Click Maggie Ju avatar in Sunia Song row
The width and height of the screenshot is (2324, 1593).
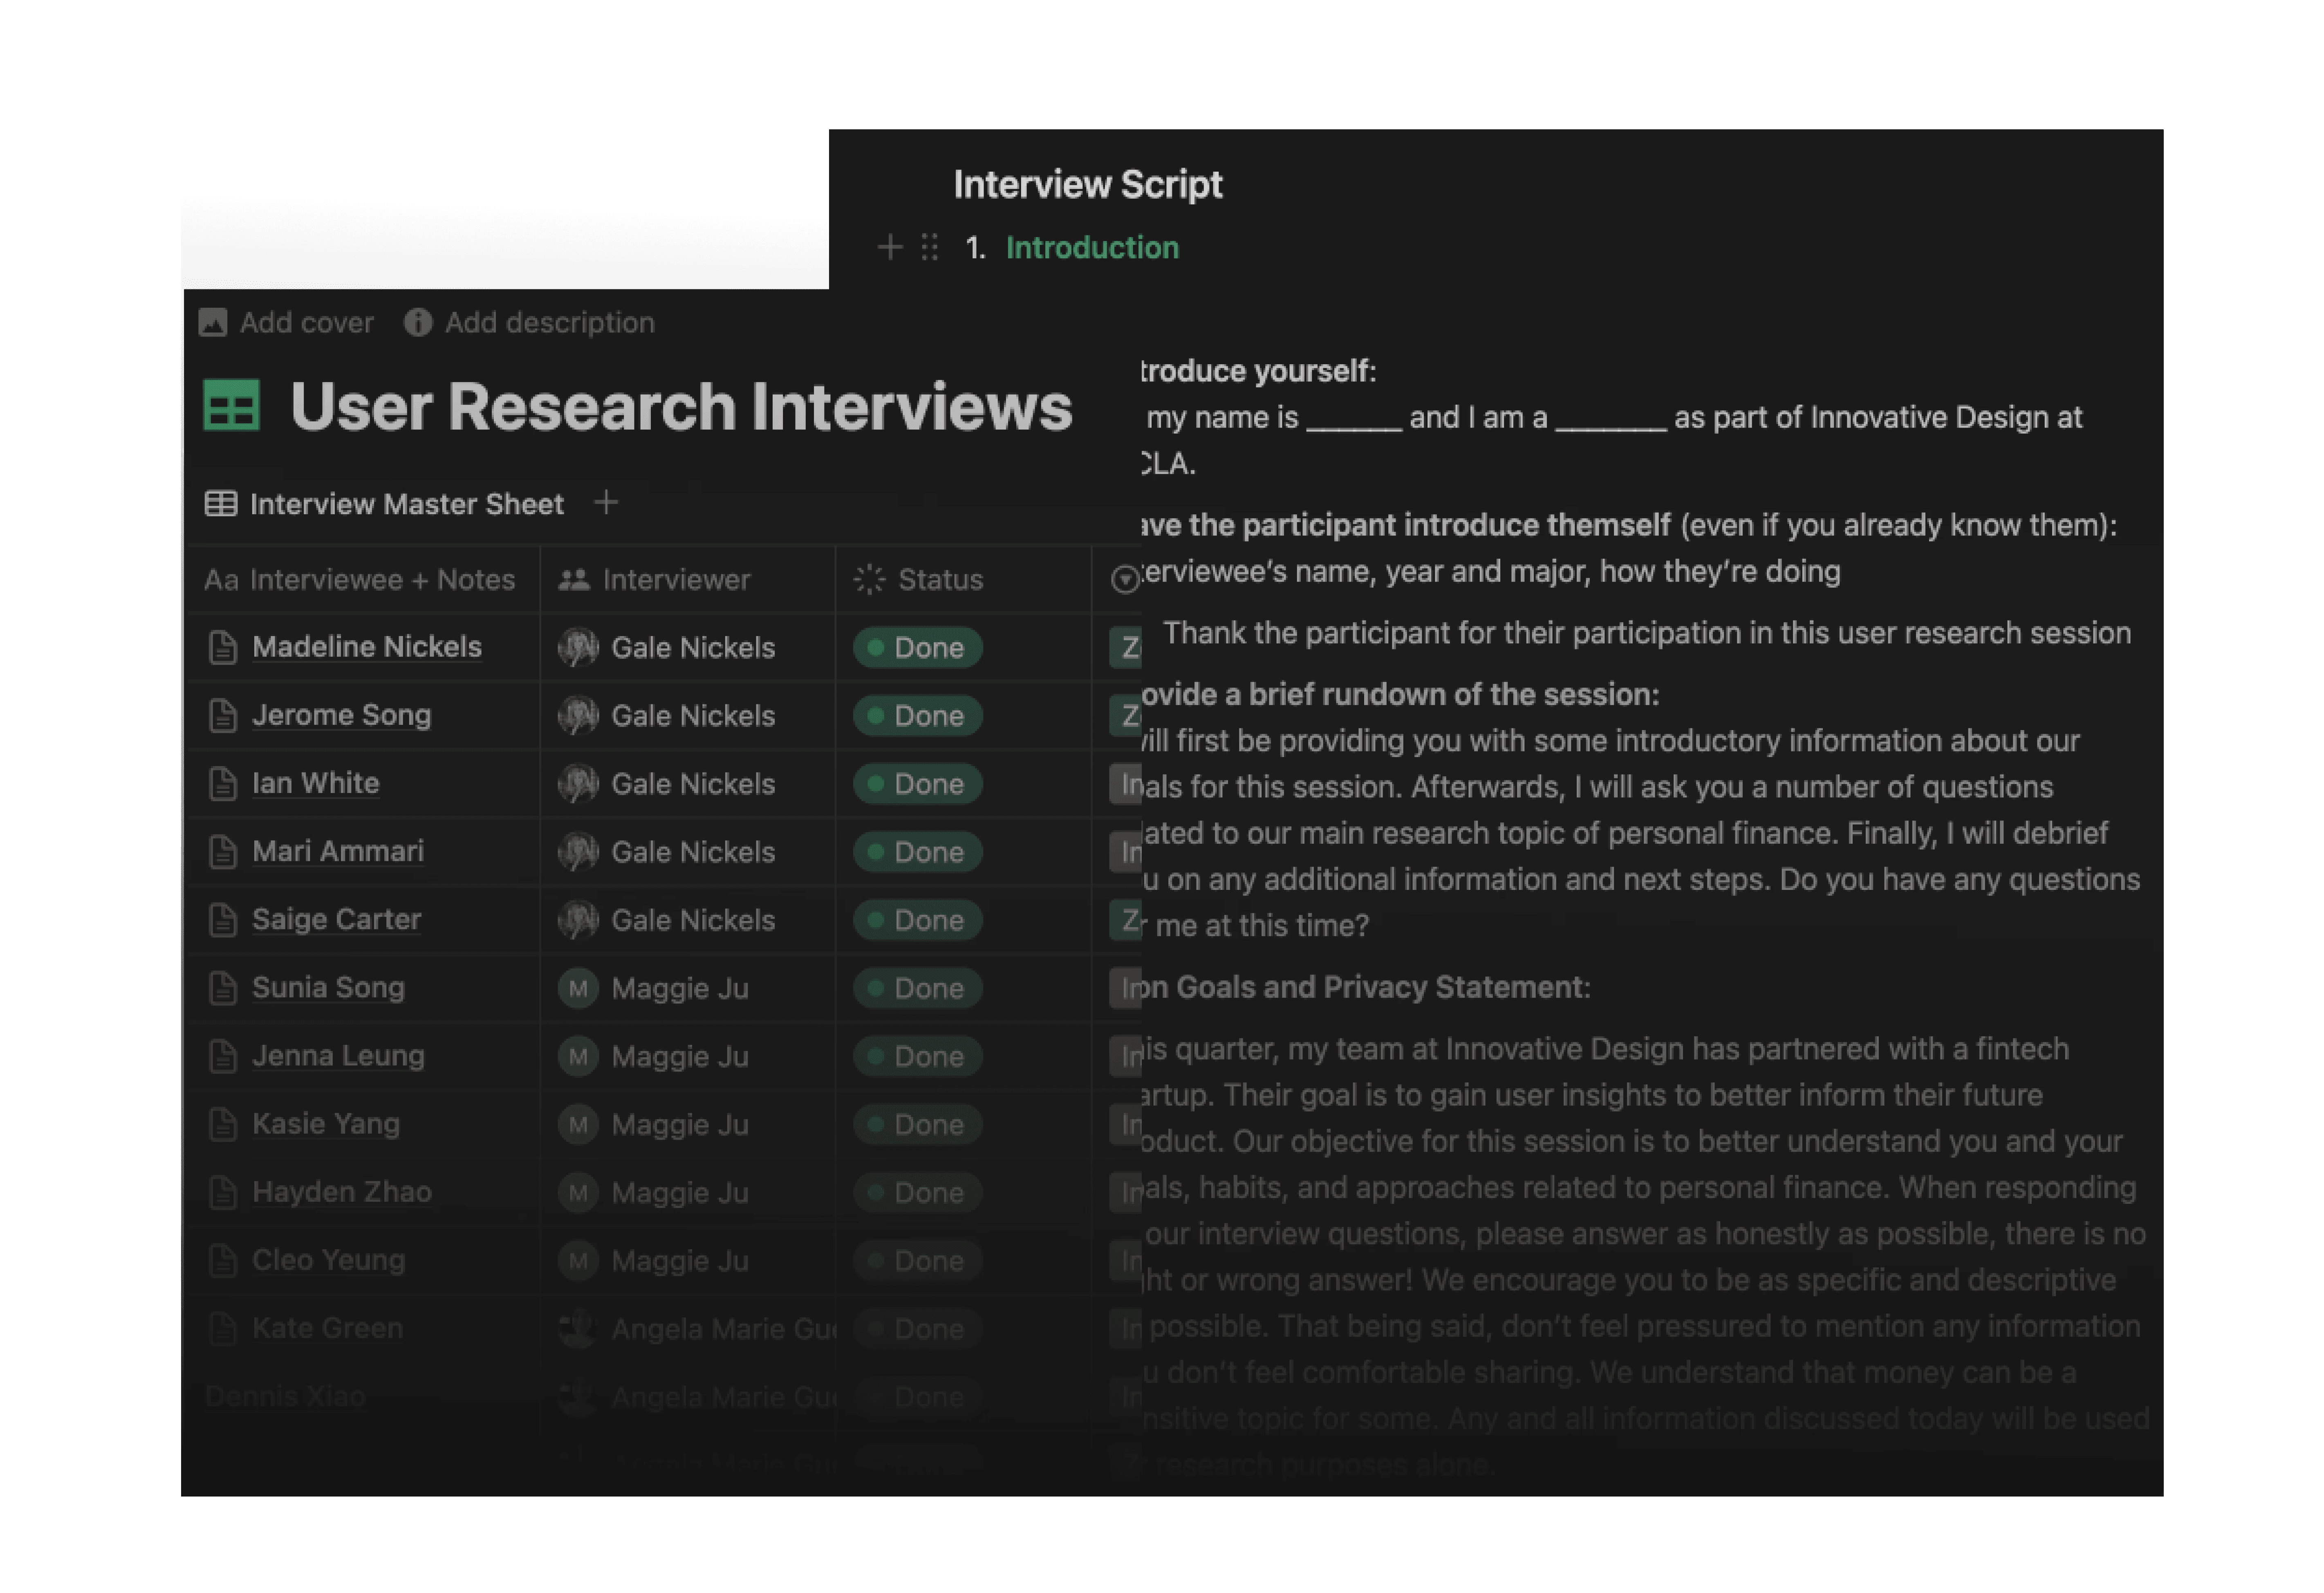tap(578, 988)
